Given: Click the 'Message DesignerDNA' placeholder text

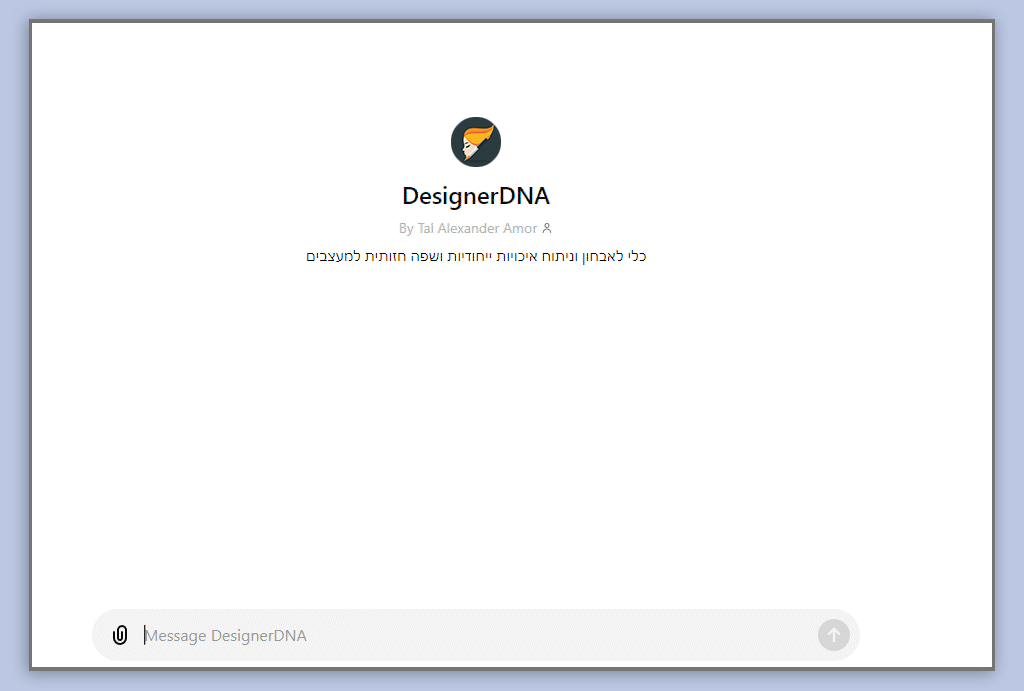Looking at the screenshot, I should (226, 636).
